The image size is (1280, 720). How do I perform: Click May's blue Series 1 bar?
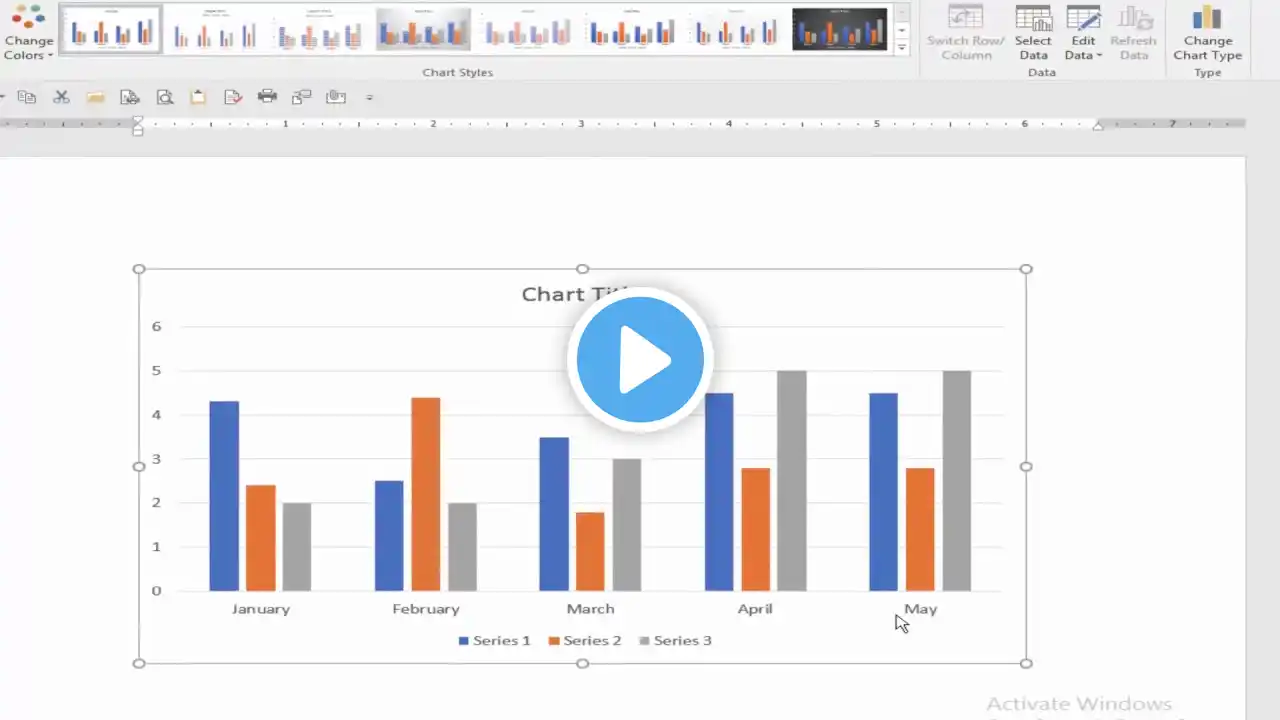click(x=883, y=492)
